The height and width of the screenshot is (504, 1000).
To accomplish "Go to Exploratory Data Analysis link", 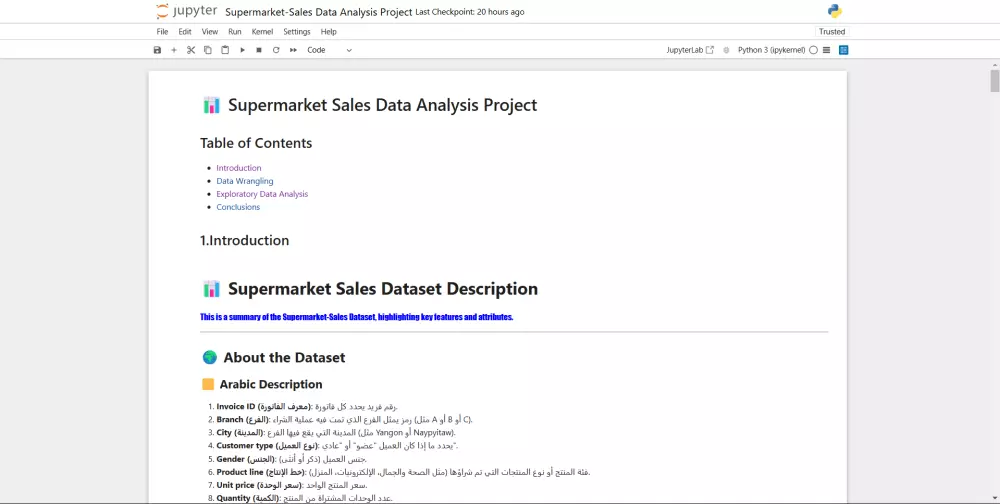I will [262, 194].
